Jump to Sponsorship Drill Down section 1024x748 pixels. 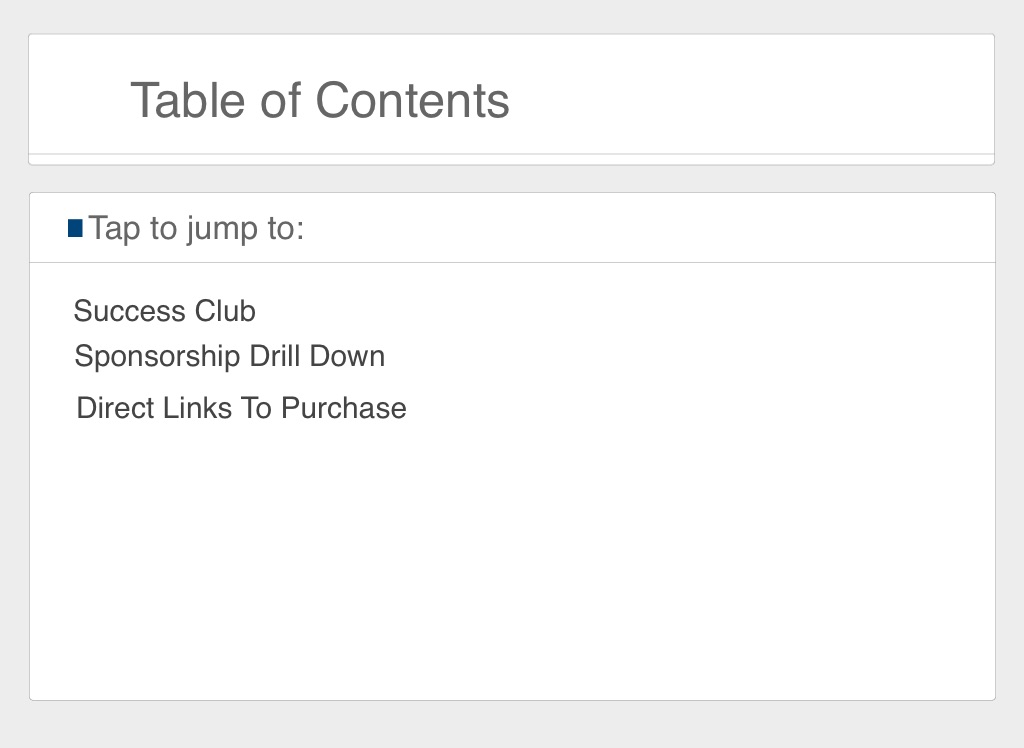click(x=230, y=356)
